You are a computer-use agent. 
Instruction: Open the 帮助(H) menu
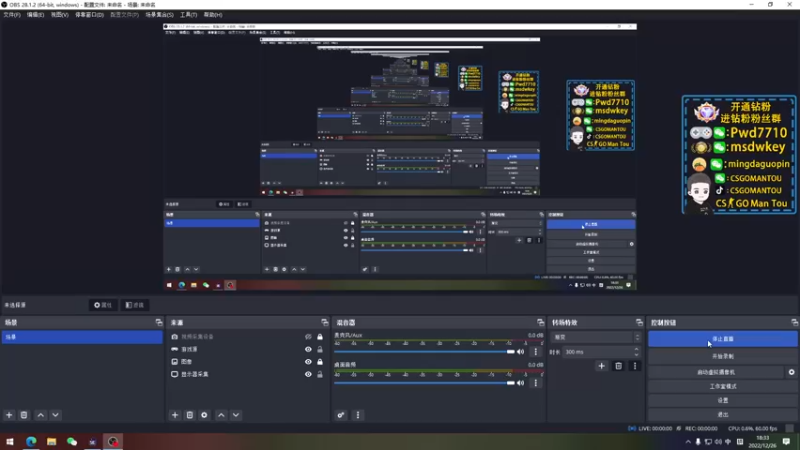coord(213,15)
